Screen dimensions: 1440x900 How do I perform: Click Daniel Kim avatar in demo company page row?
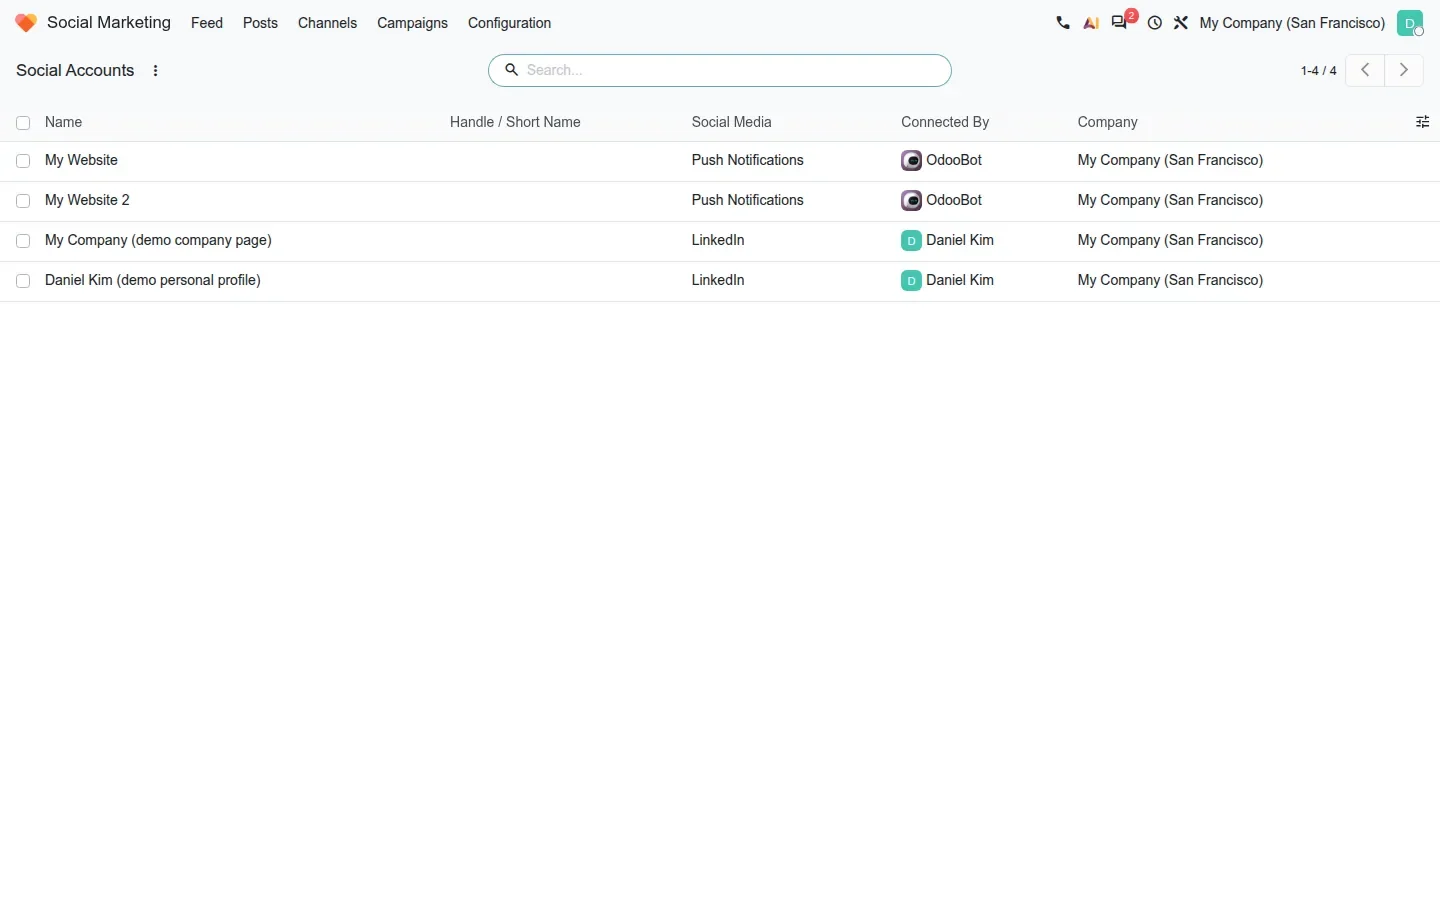click(911, 240)
